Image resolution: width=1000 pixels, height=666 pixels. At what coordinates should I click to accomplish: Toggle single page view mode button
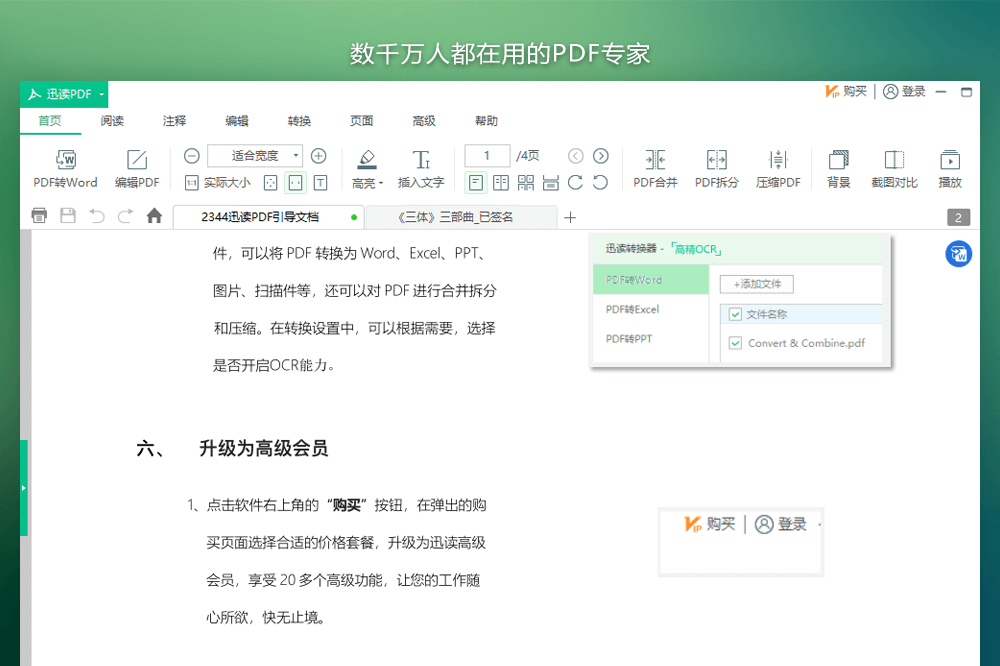point(476,182)
